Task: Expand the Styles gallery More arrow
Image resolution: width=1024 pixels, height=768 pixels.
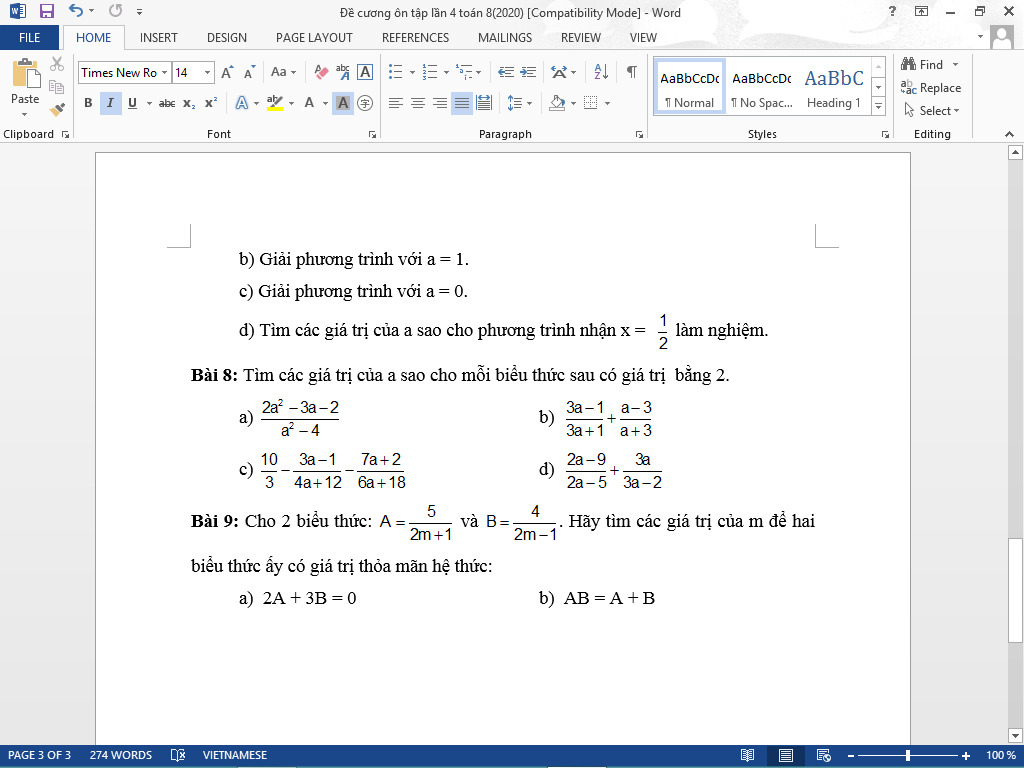Action: pyautogui.click(x=878, y=106)
